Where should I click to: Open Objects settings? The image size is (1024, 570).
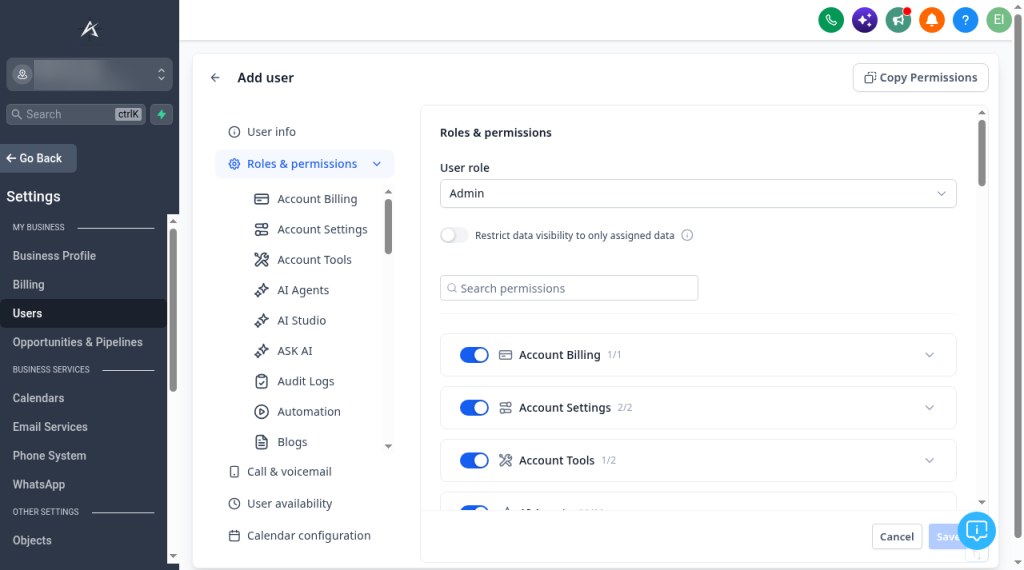pos(32,541)
